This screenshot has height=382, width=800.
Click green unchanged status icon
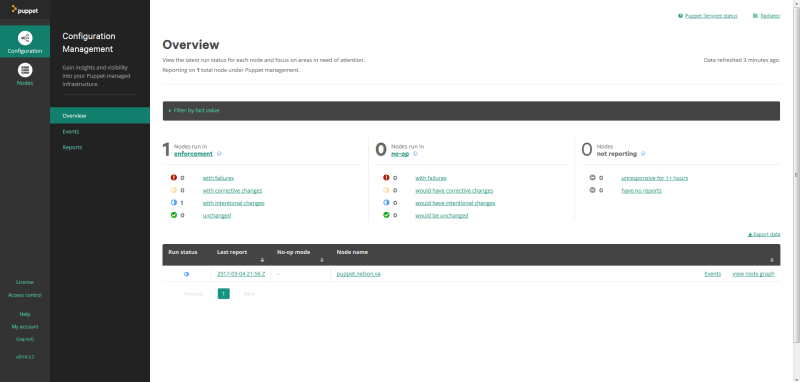173,215
